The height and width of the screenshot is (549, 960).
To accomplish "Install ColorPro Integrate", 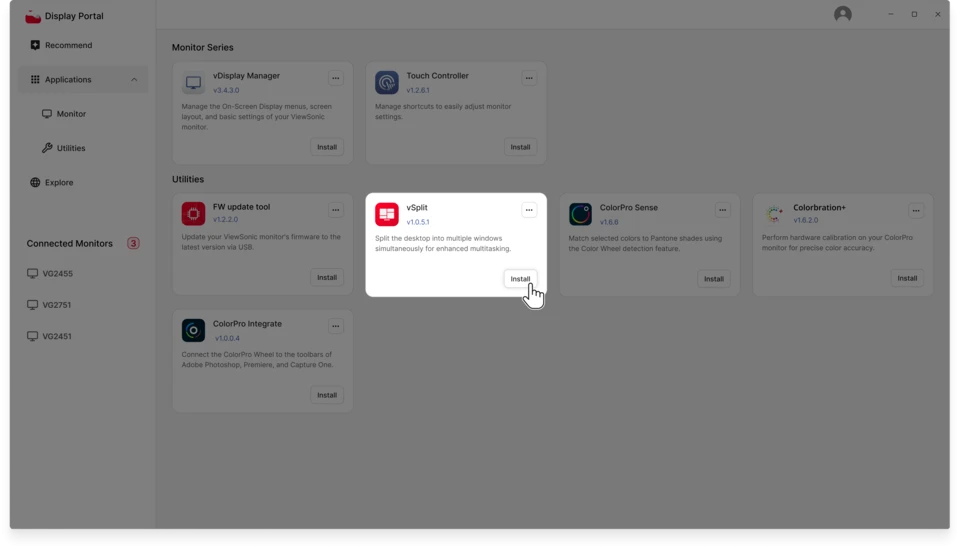I will 327,395.
